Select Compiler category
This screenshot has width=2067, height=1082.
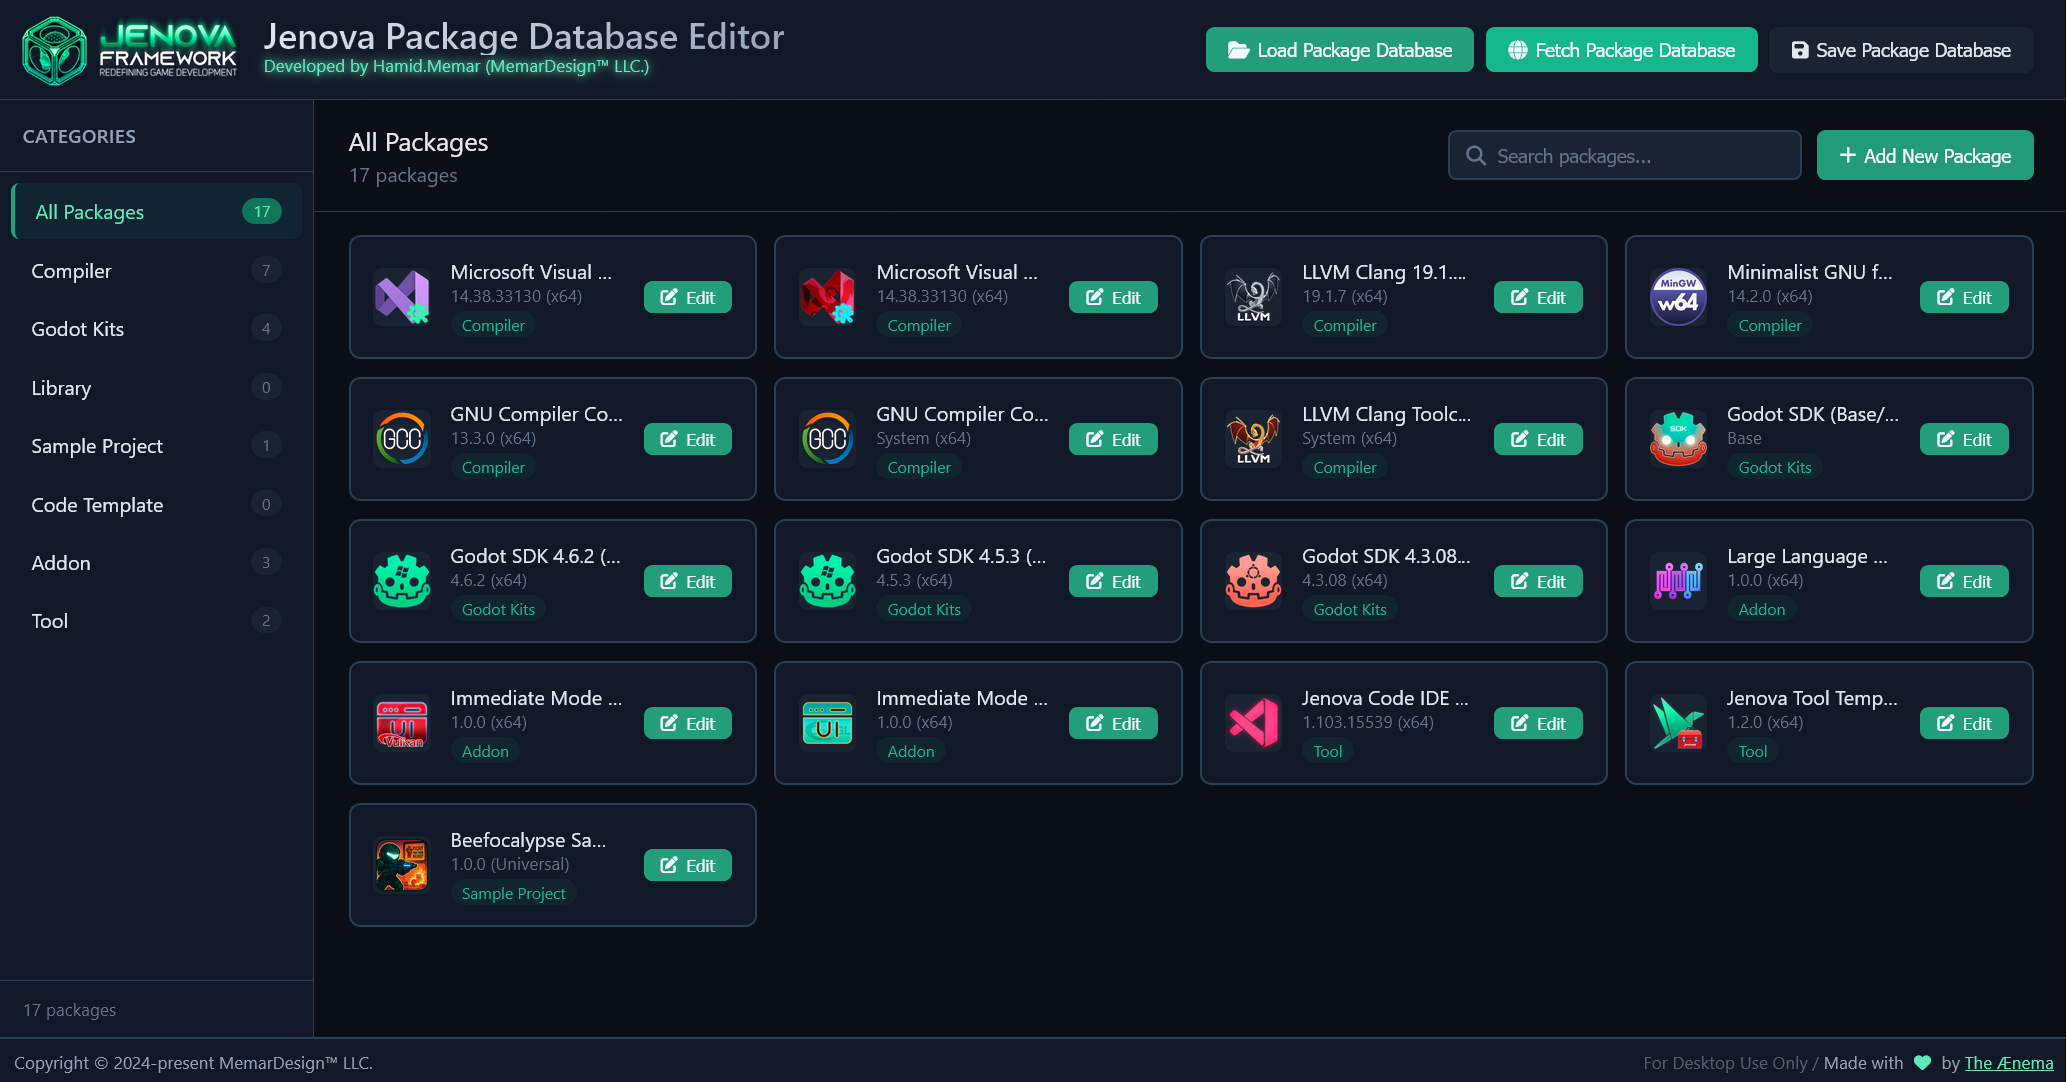click(156, 271)
